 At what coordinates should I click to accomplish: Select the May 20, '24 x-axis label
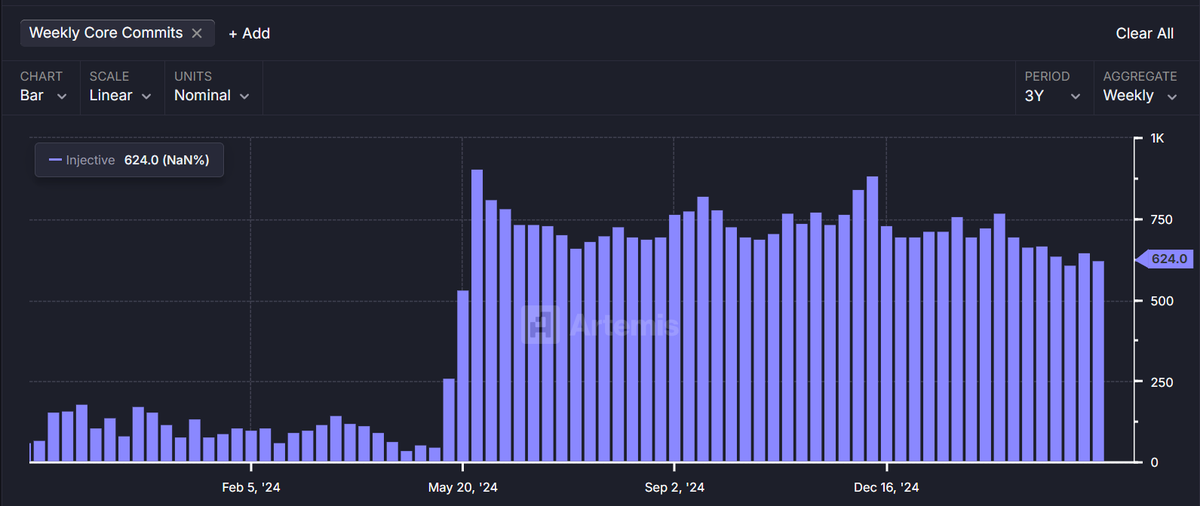point(462,487)
